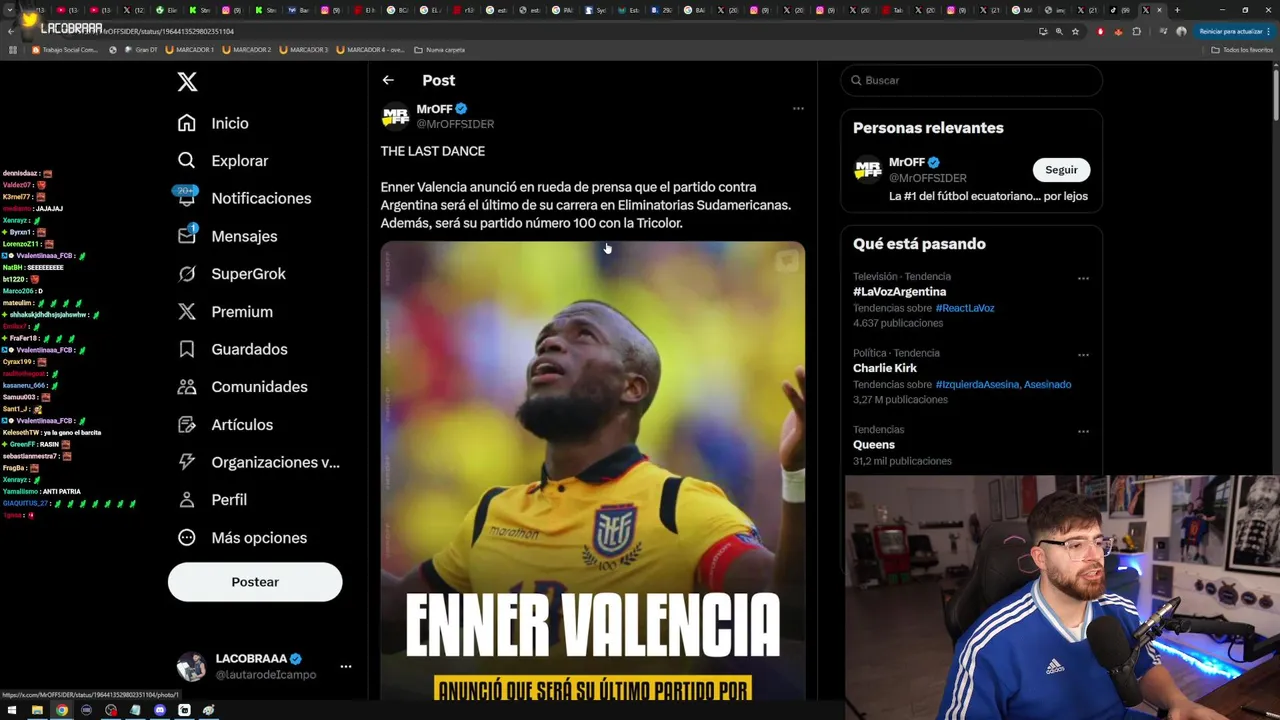Click the Artículos icon

click(x=187, y=425)
